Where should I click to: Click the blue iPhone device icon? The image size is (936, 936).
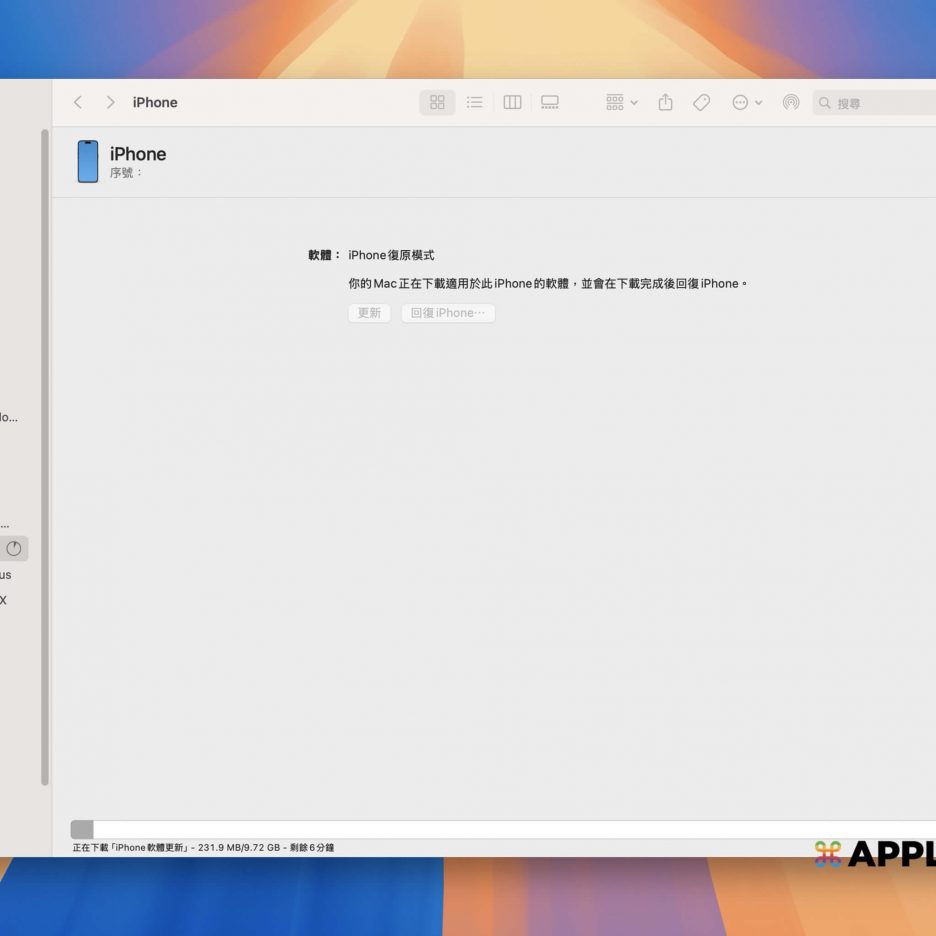[88, 162]
